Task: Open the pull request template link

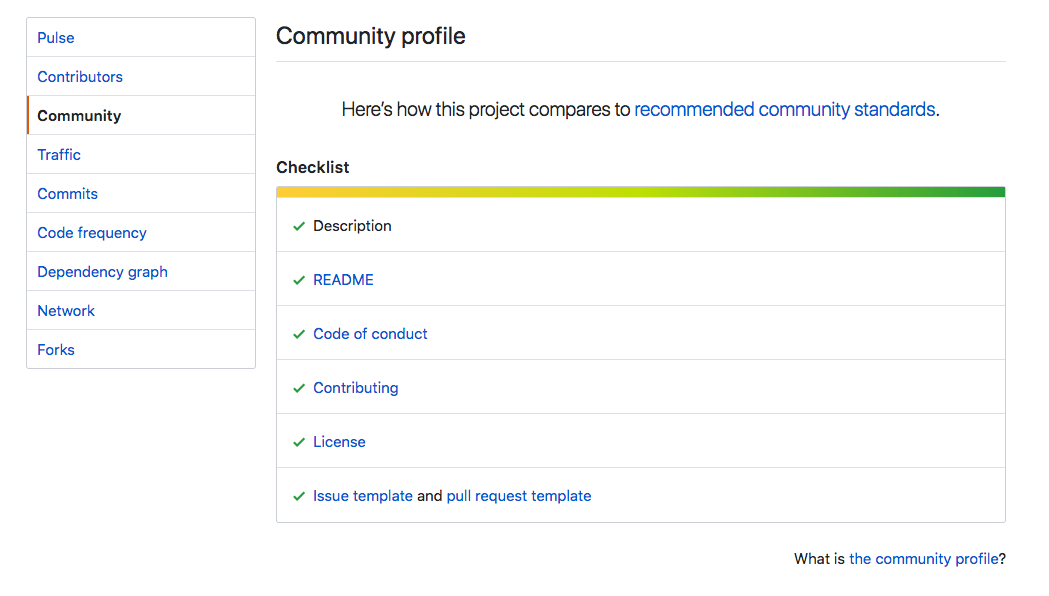Action: (x=519, y=496)
